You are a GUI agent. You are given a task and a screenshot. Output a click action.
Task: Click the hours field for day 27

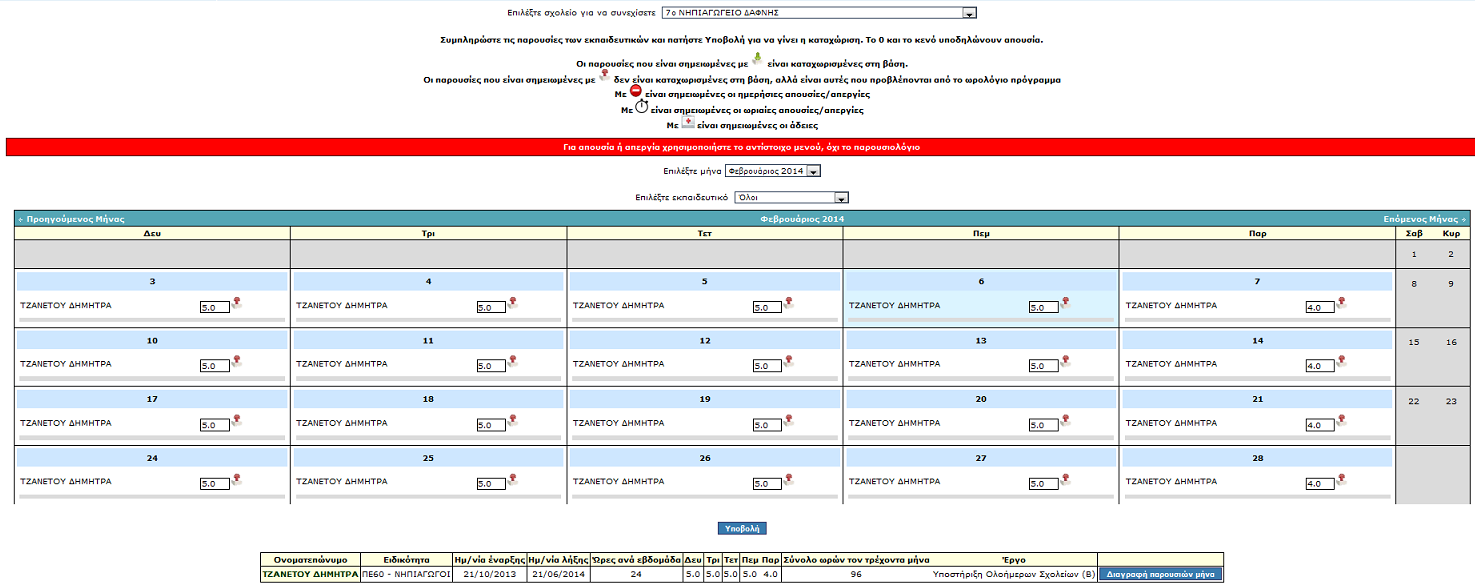pos(1043,484)
